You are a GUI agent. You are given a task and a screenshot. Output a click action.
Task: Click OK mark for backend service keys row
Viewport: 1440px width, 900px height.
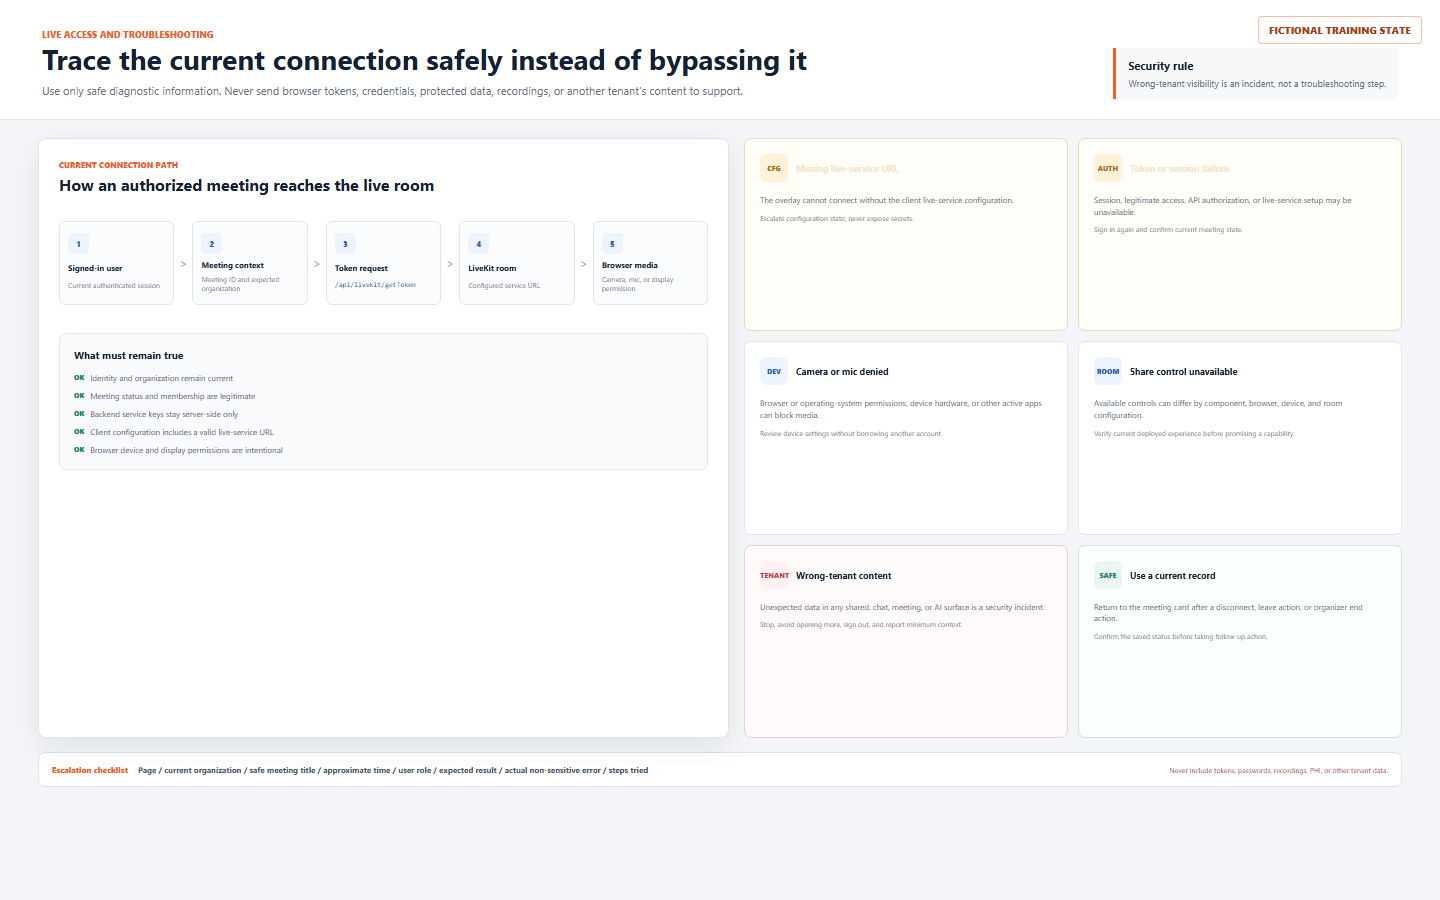coord(79,414)
